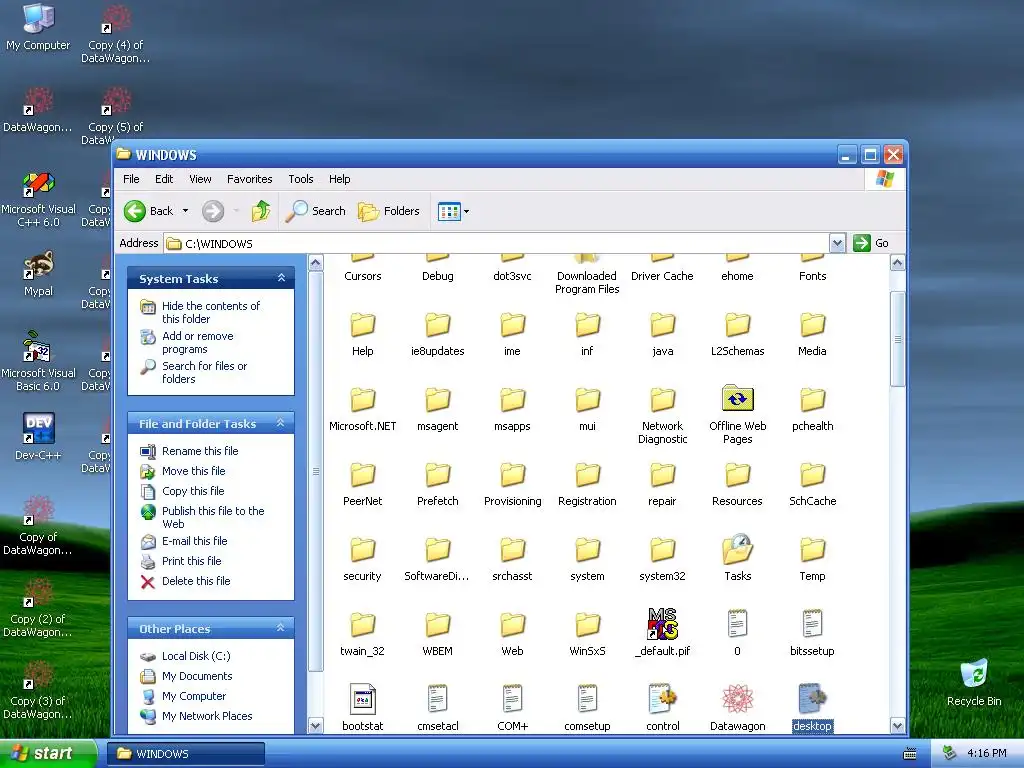The image size is (1024, 768).
Task: Click file list scrollbar down arrow
Action: click(x=897, y=726)
